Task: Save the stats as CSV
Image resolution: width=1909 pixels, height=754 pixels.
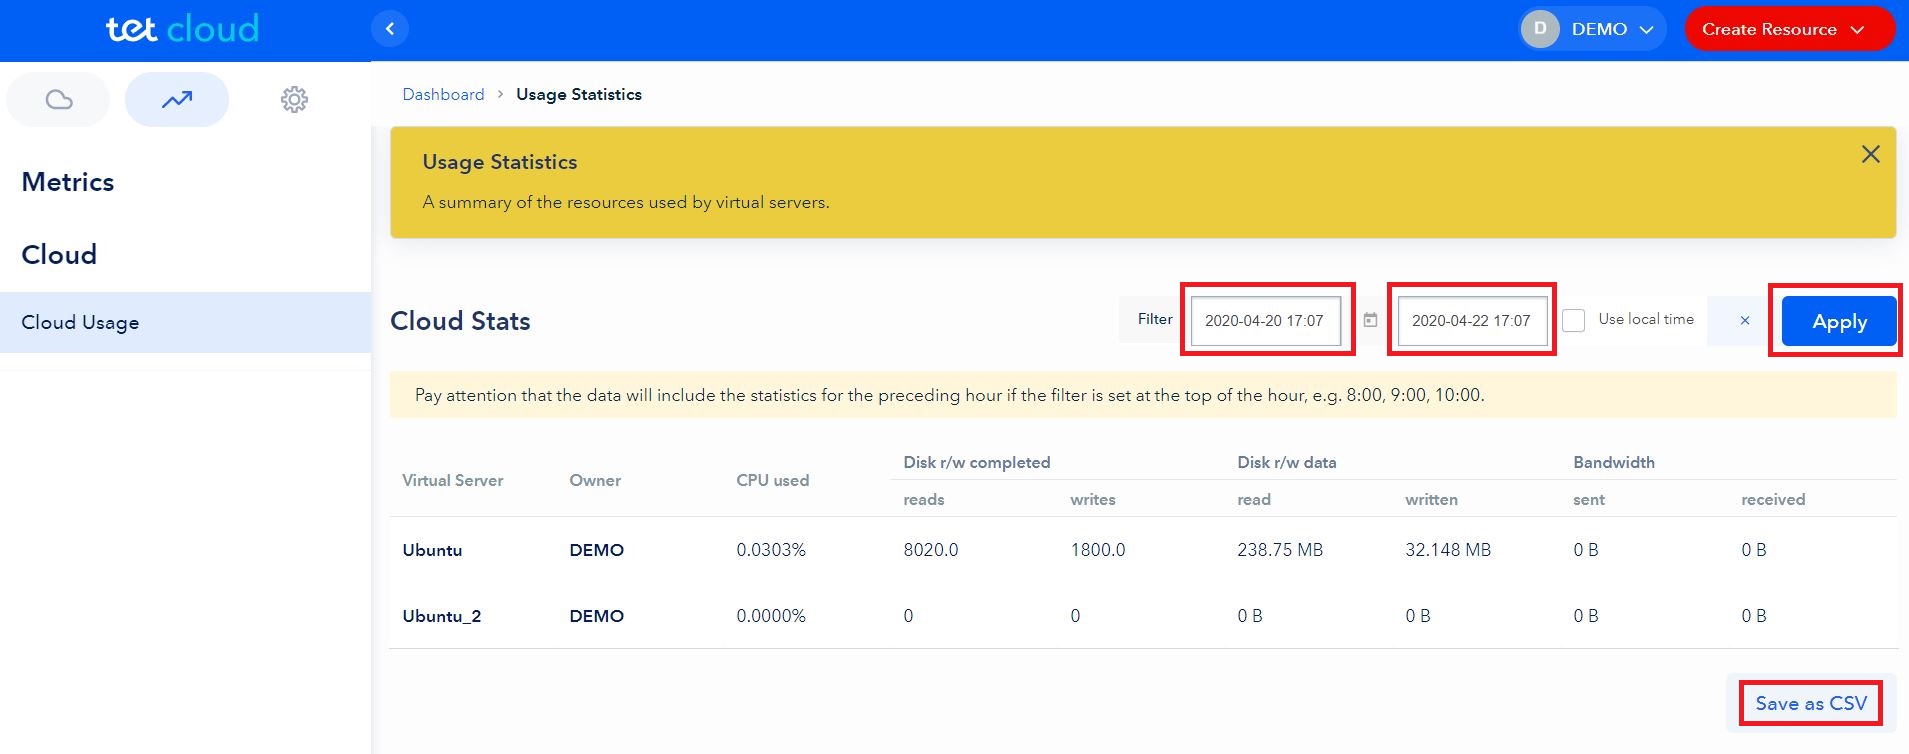Action: tap(1811, 703)
